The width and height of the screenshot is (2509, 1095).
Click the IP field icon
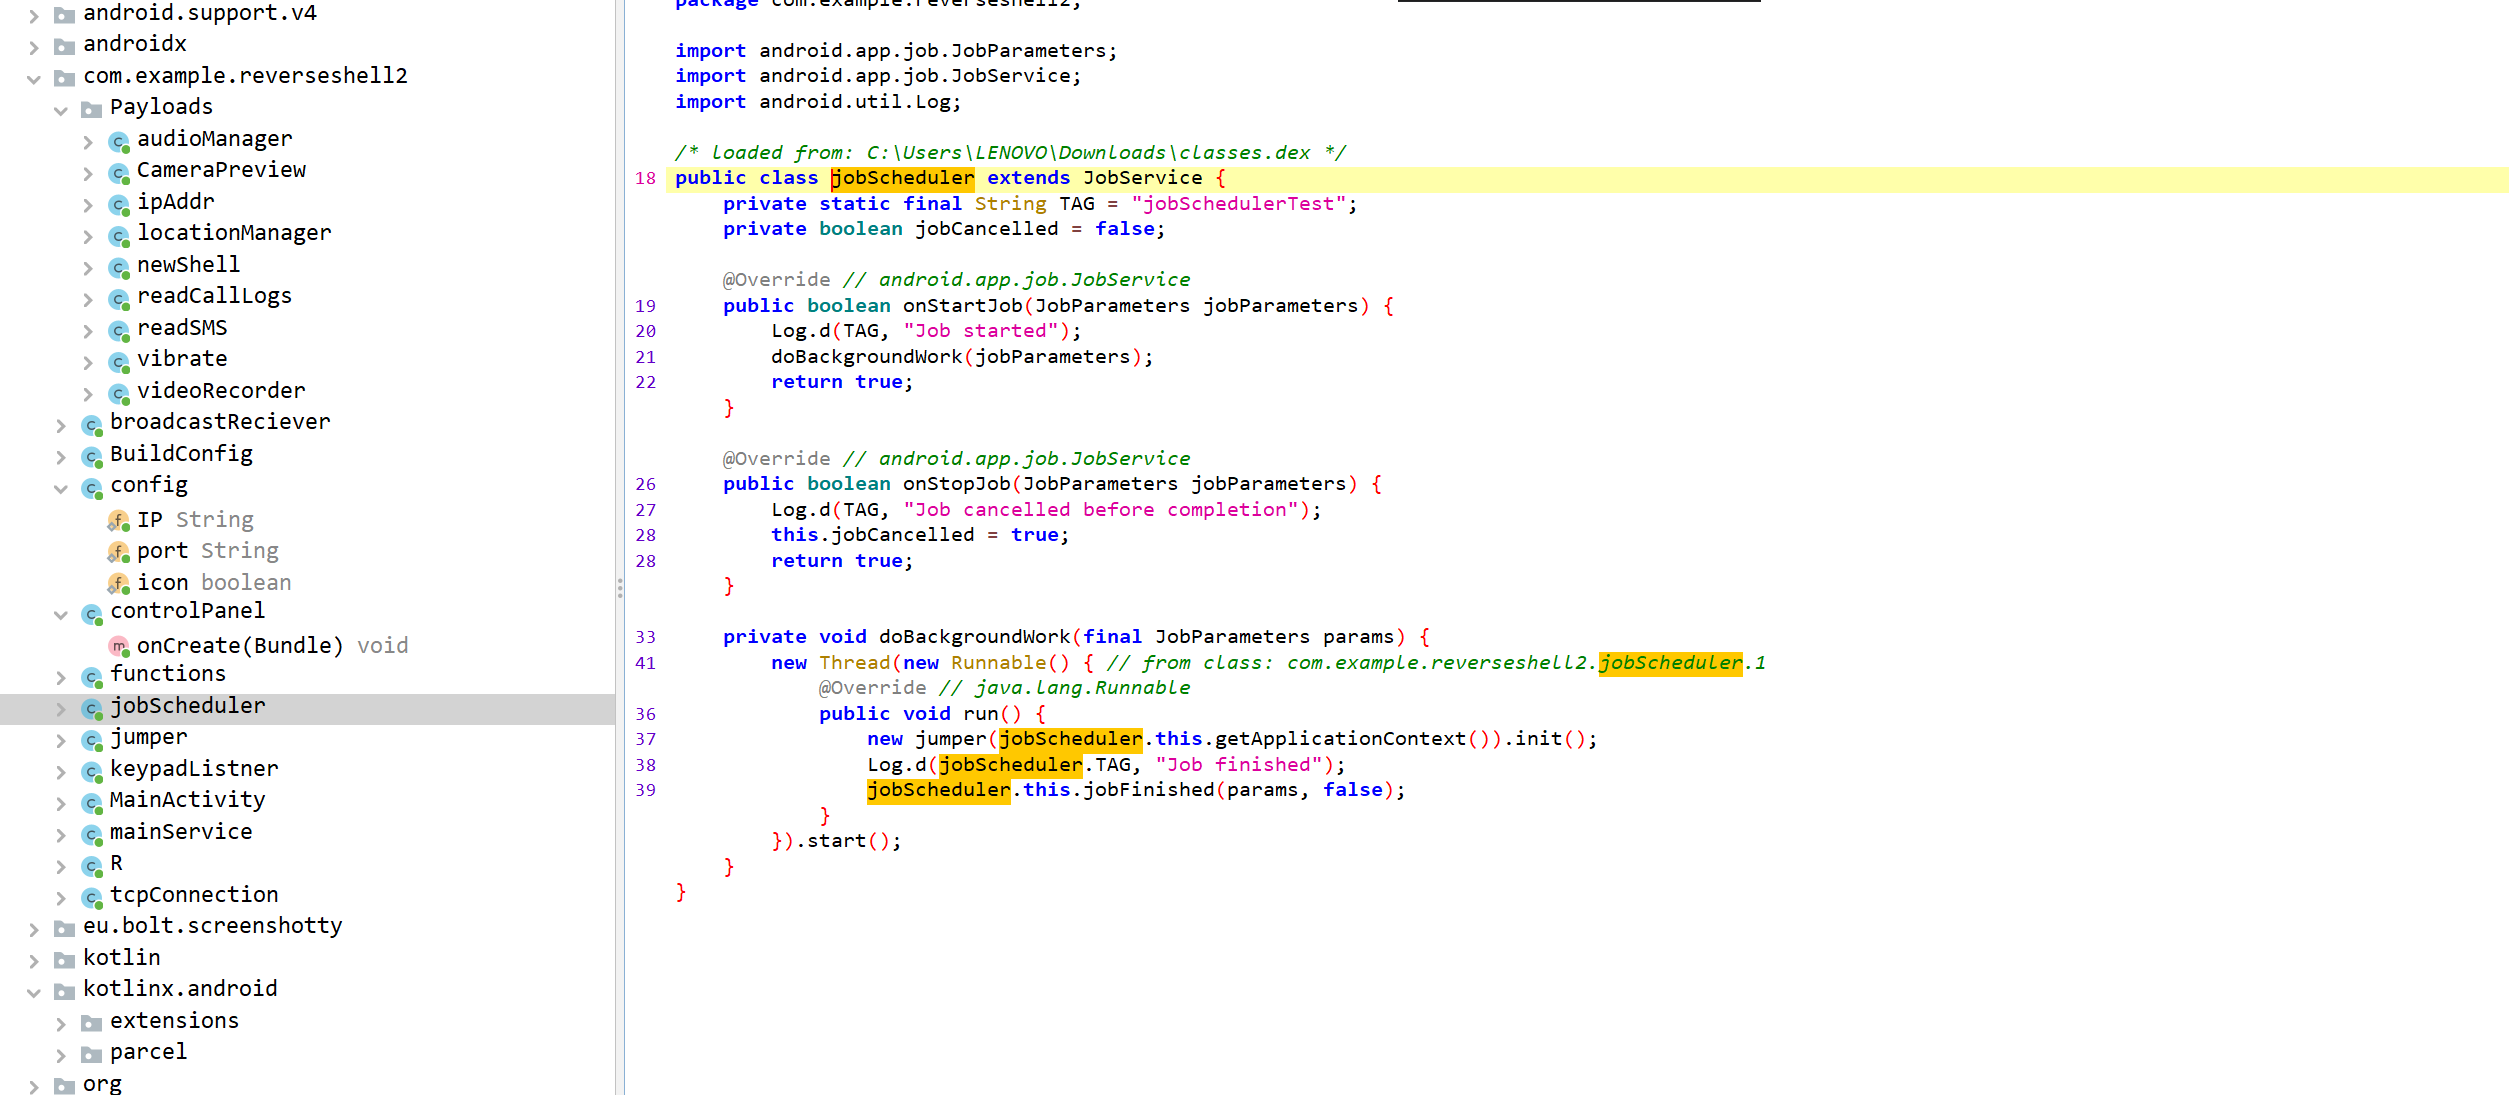point(119,521)
